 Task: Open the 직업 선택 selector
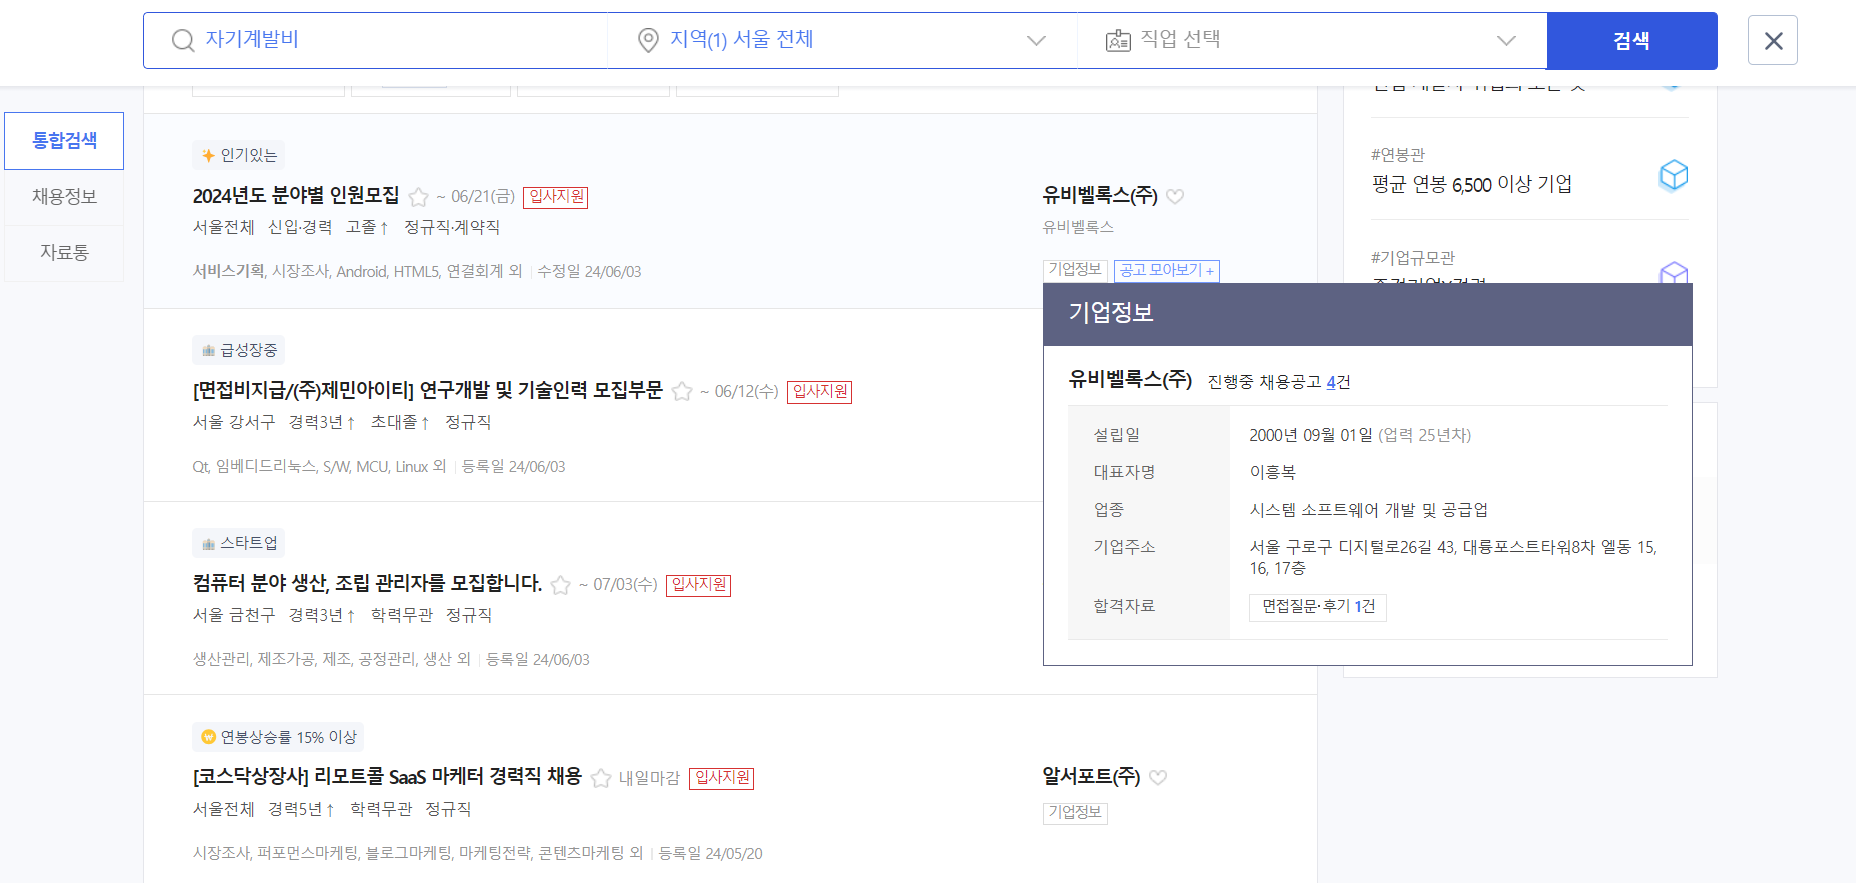[1312, 40]
